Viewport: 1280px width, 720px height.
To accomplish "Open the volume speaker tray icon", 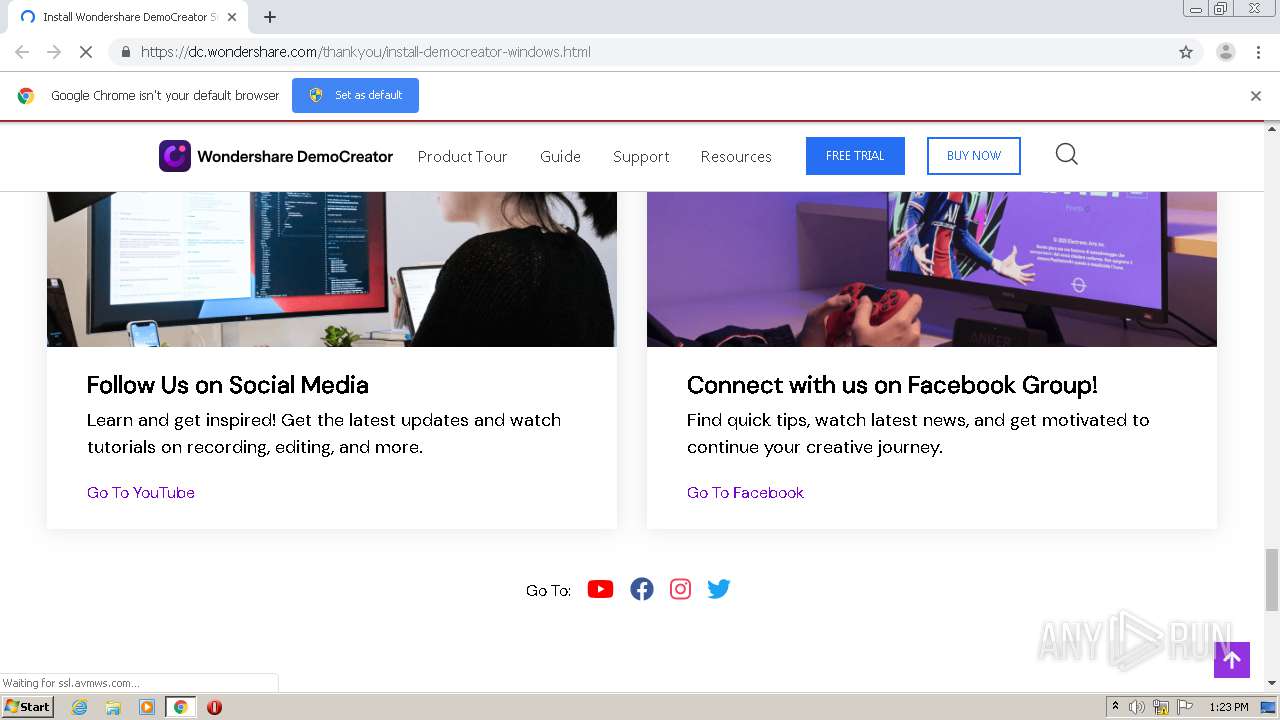I will point(1137,707).
